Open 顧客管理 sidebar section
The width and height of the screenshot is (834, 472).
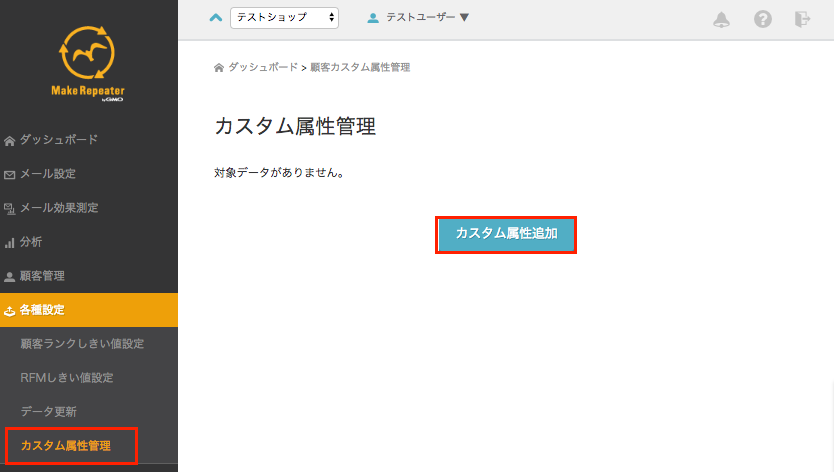click(41, 276)
